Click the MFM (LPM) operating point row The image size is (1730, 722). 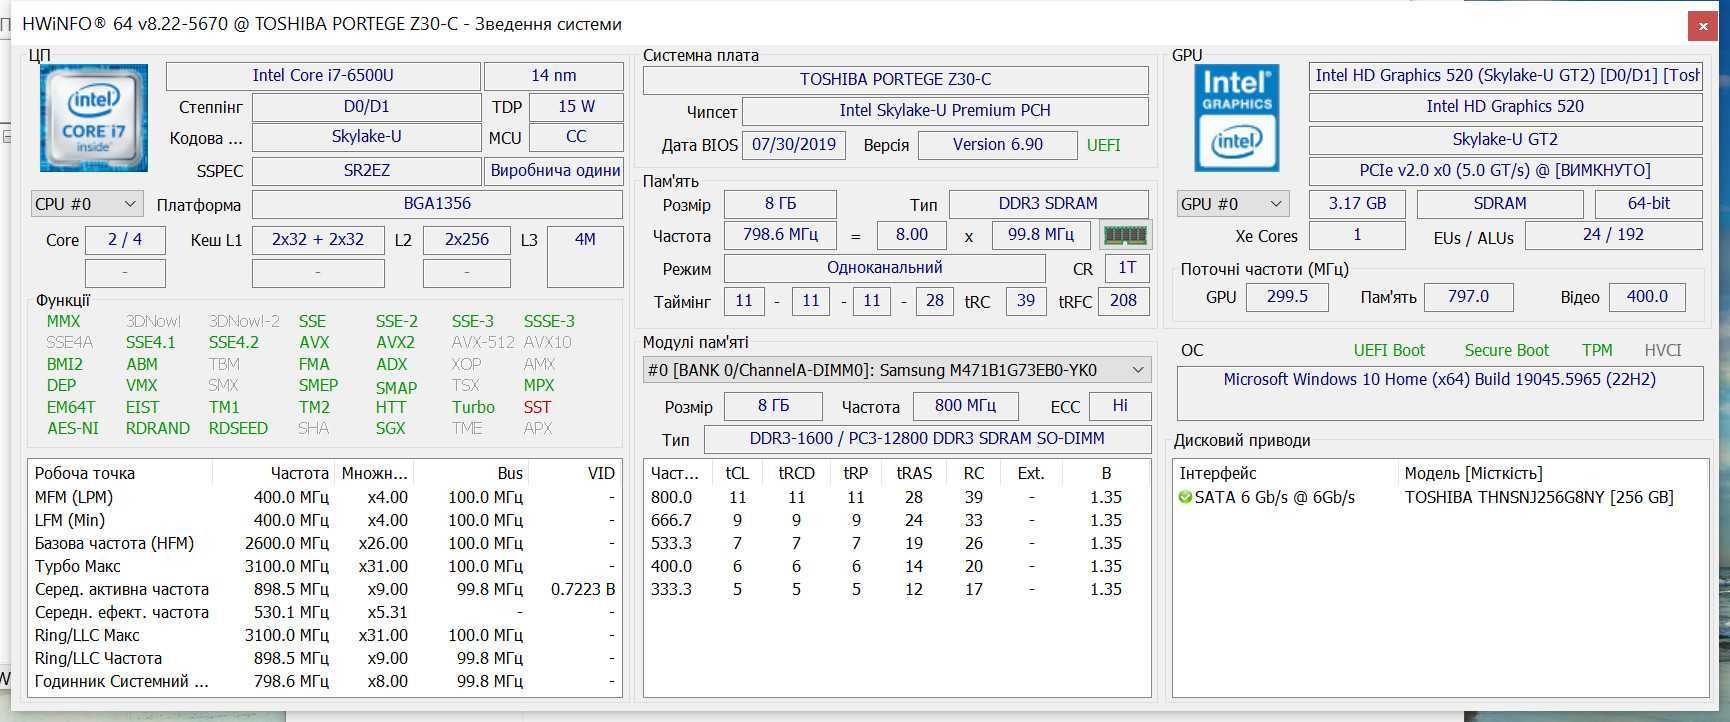pyautogui.click(x=325, y=497)
